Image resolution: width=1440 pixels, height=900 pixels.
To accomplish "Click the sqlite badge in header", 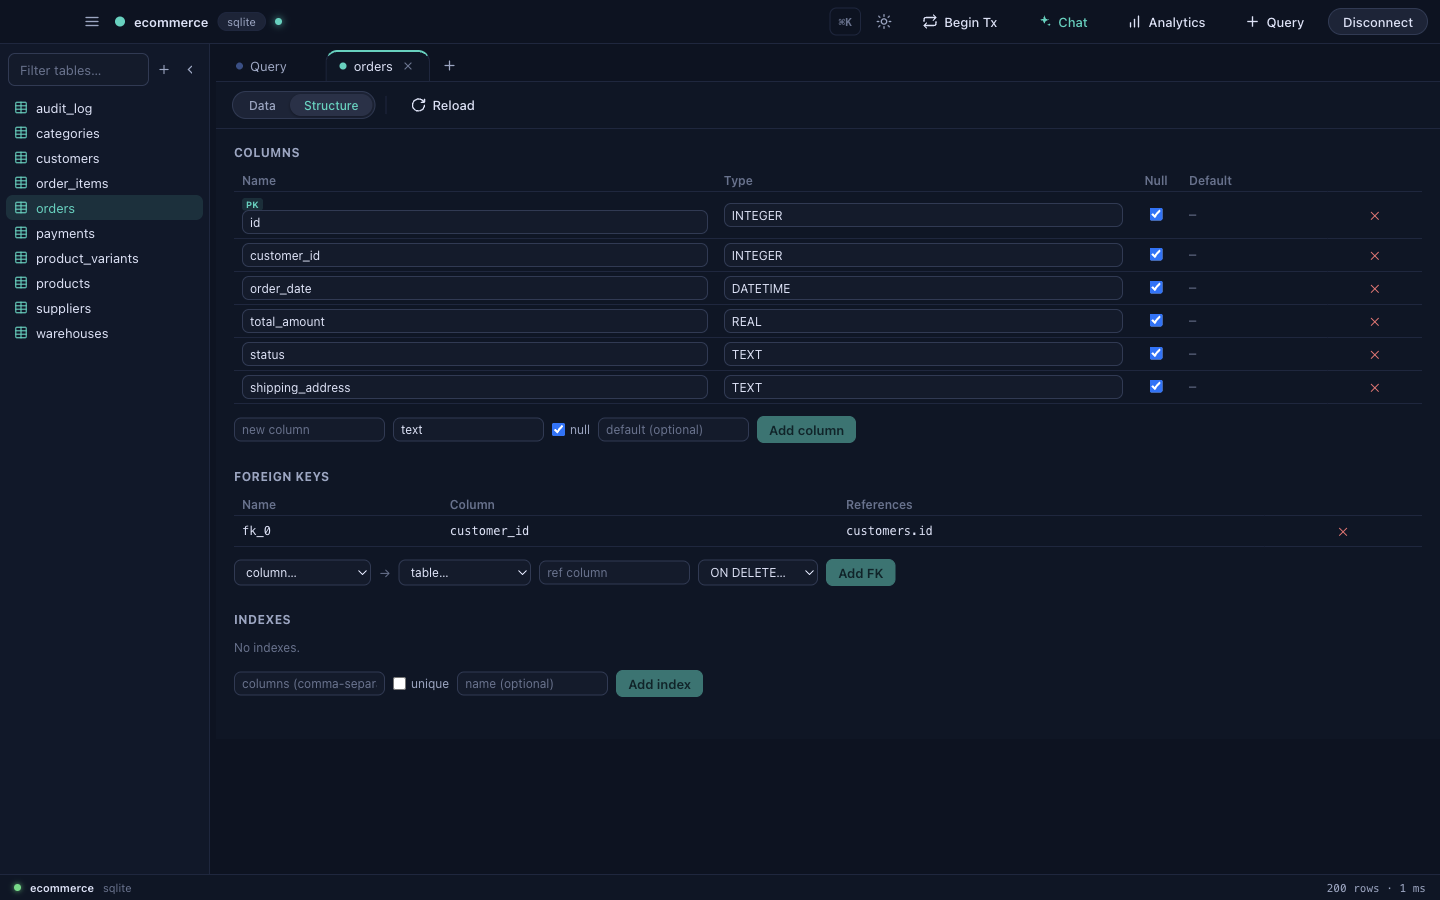I will pos(241,22).
